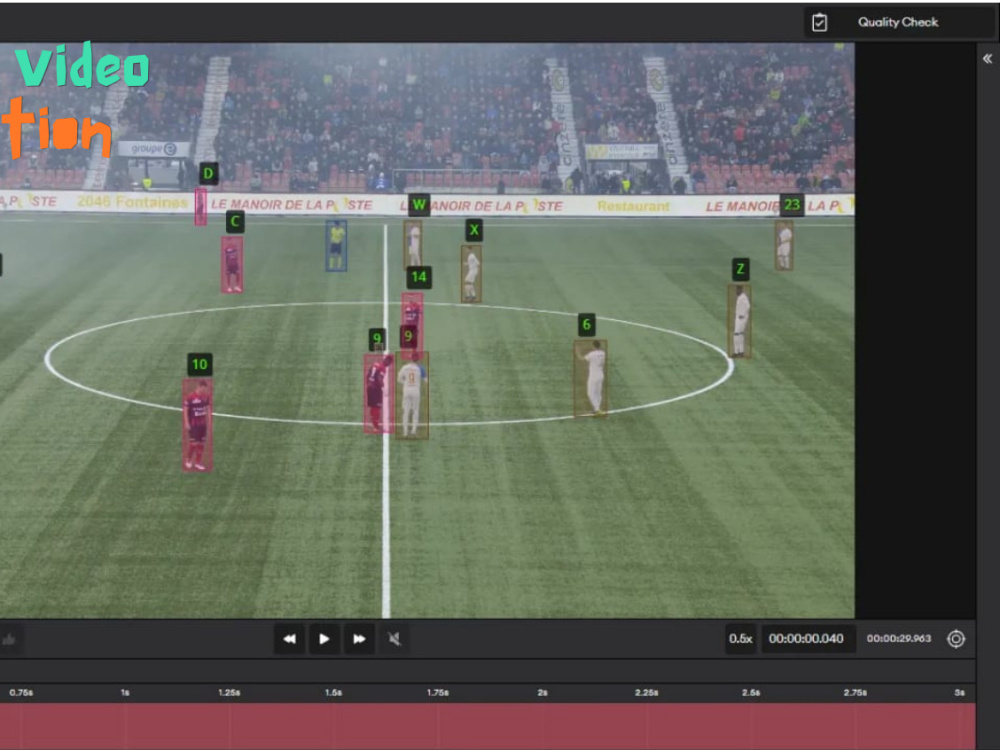Select player label C annotation
Viewport: 1000px width, 750px height.
click(235, 222)
